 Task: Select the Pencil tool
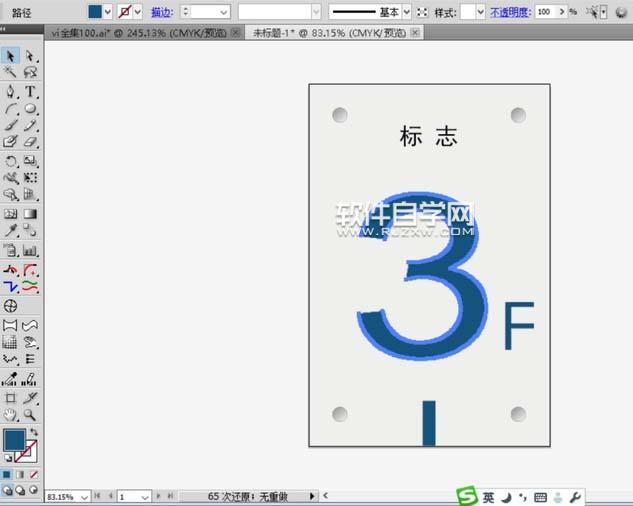click(30, 125)
